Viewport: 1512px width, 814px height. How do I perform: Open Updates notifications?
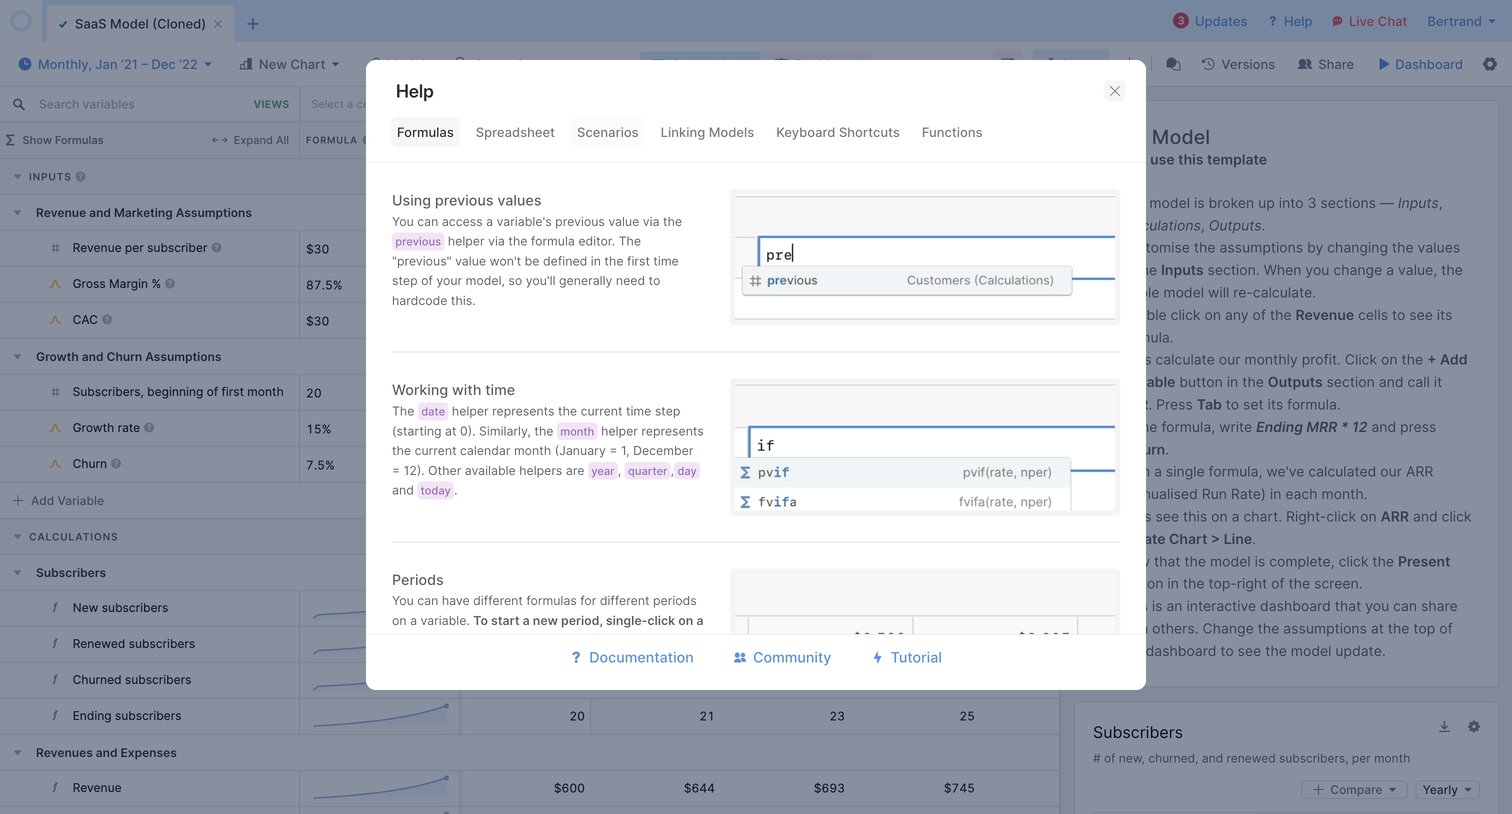tap(1210, 21)
